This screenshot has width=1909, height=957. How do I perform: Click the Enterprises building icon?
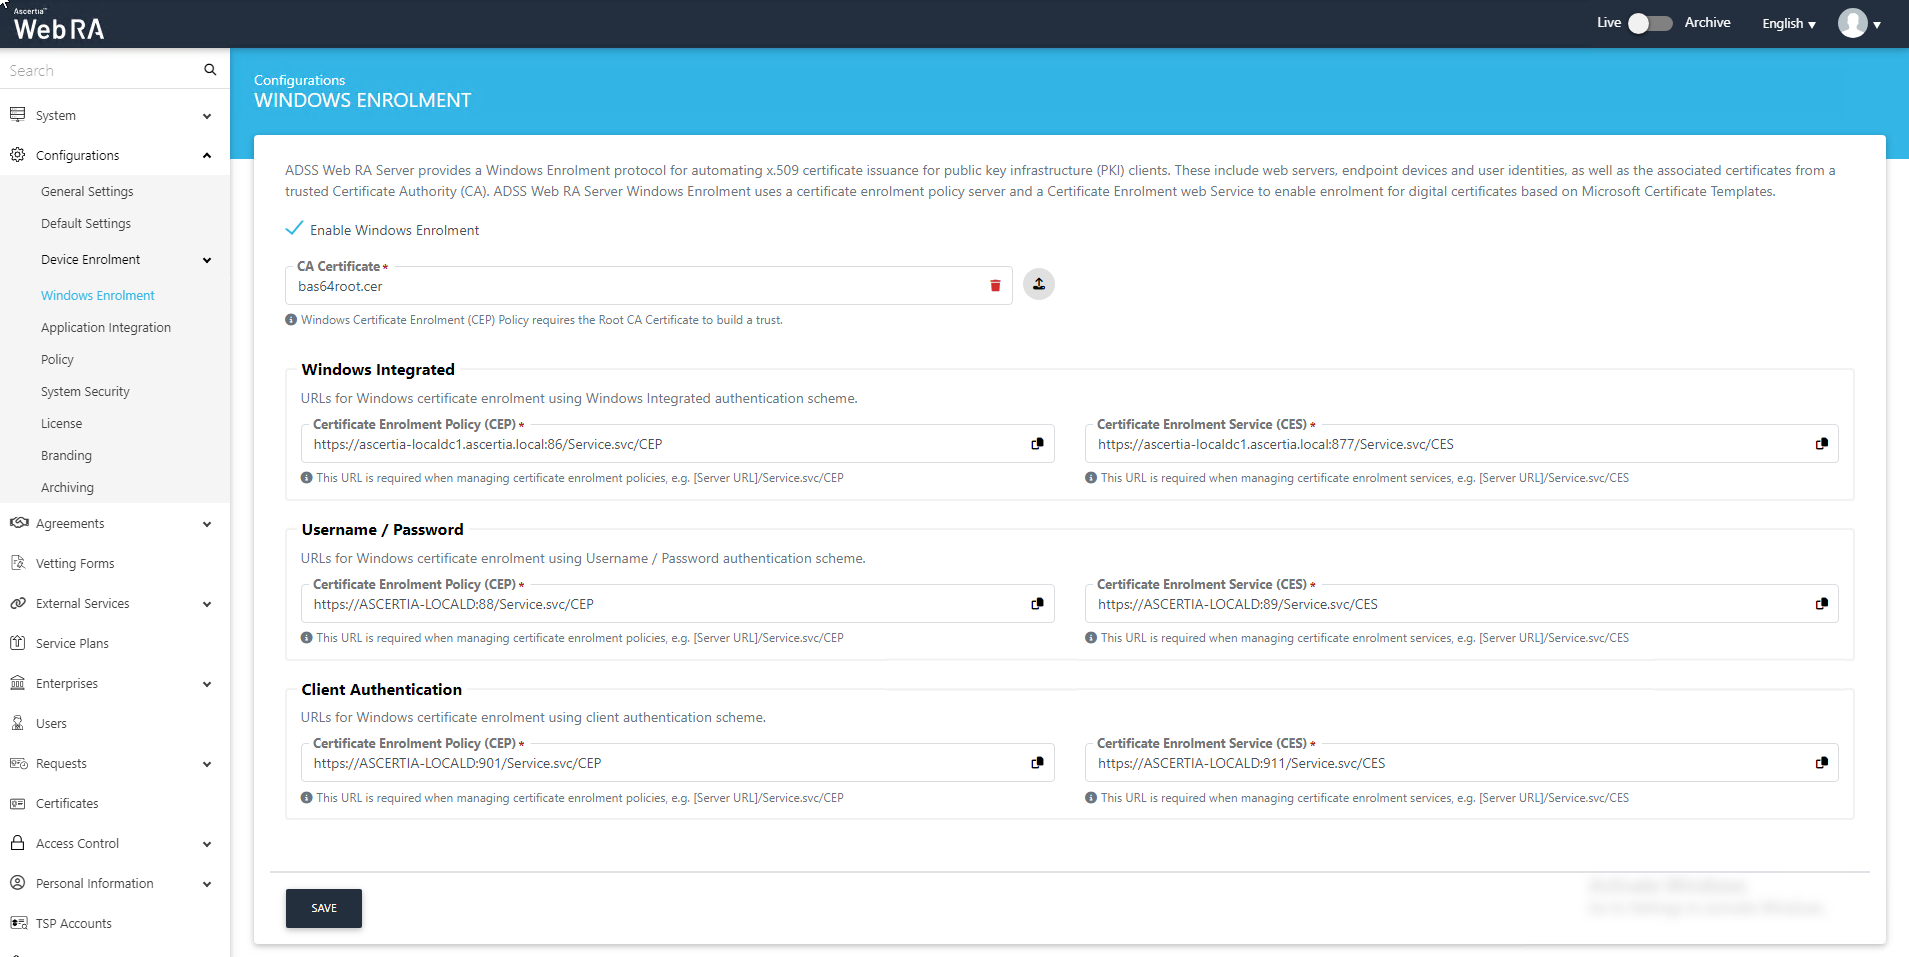(17, 683)
